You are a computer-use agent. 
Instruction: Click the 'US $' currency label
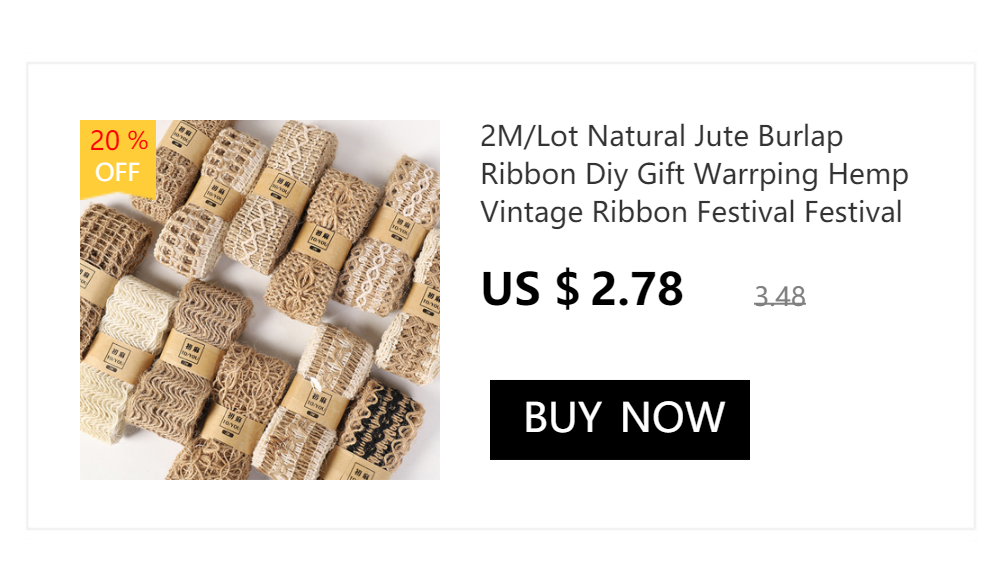point(530,290)
